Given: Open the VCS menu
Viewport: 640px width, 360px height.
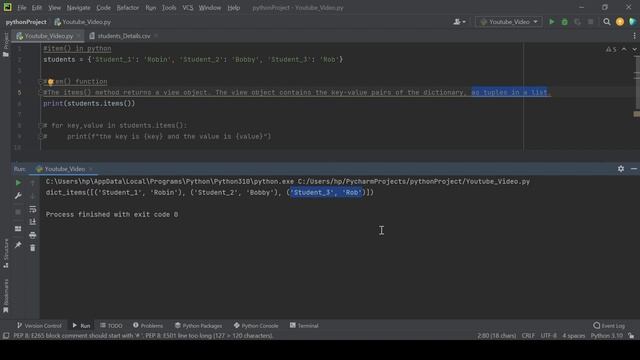Looking at the screenshot, I should click(x=188, y=8).
